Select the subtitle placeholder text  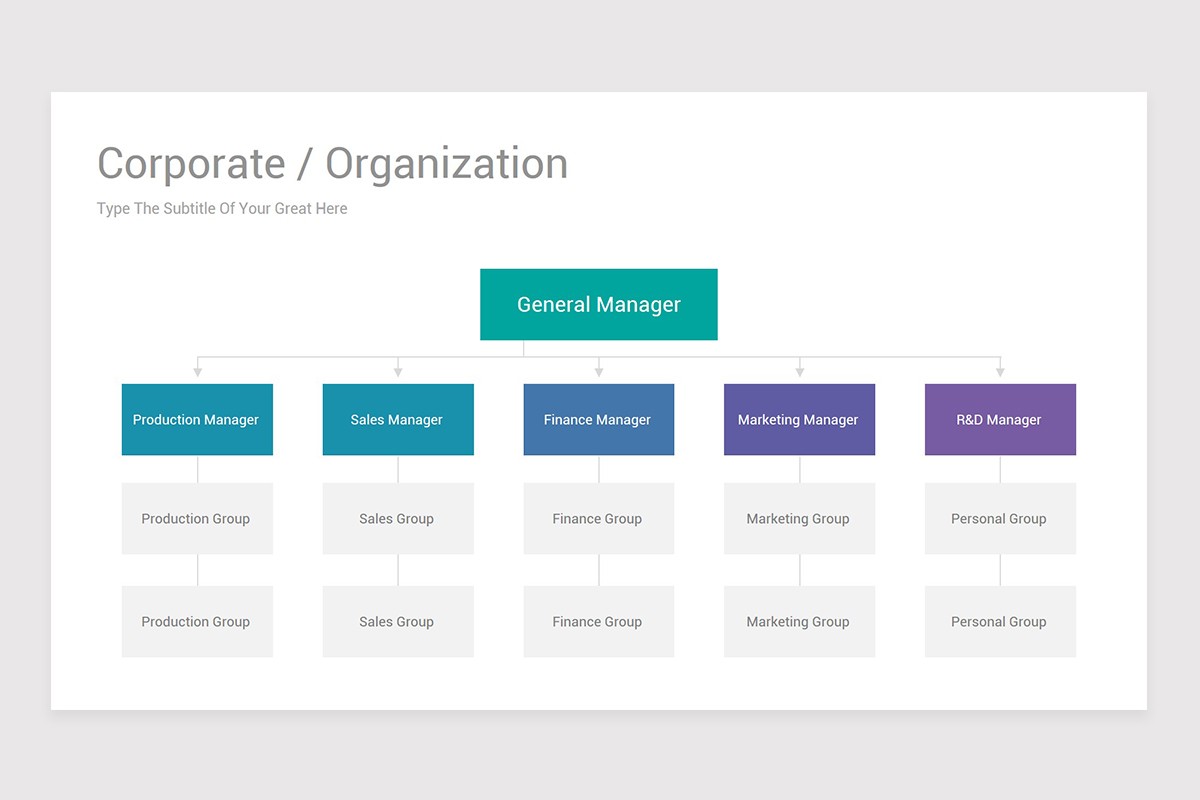pos(222,209)
